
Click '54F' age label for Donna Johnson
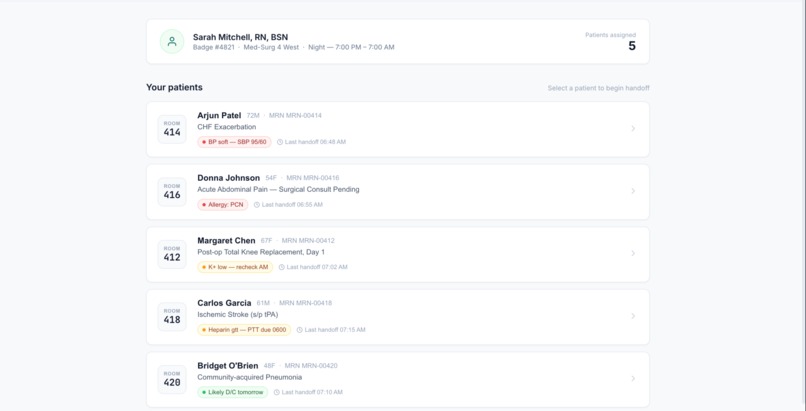coord(271,178)
